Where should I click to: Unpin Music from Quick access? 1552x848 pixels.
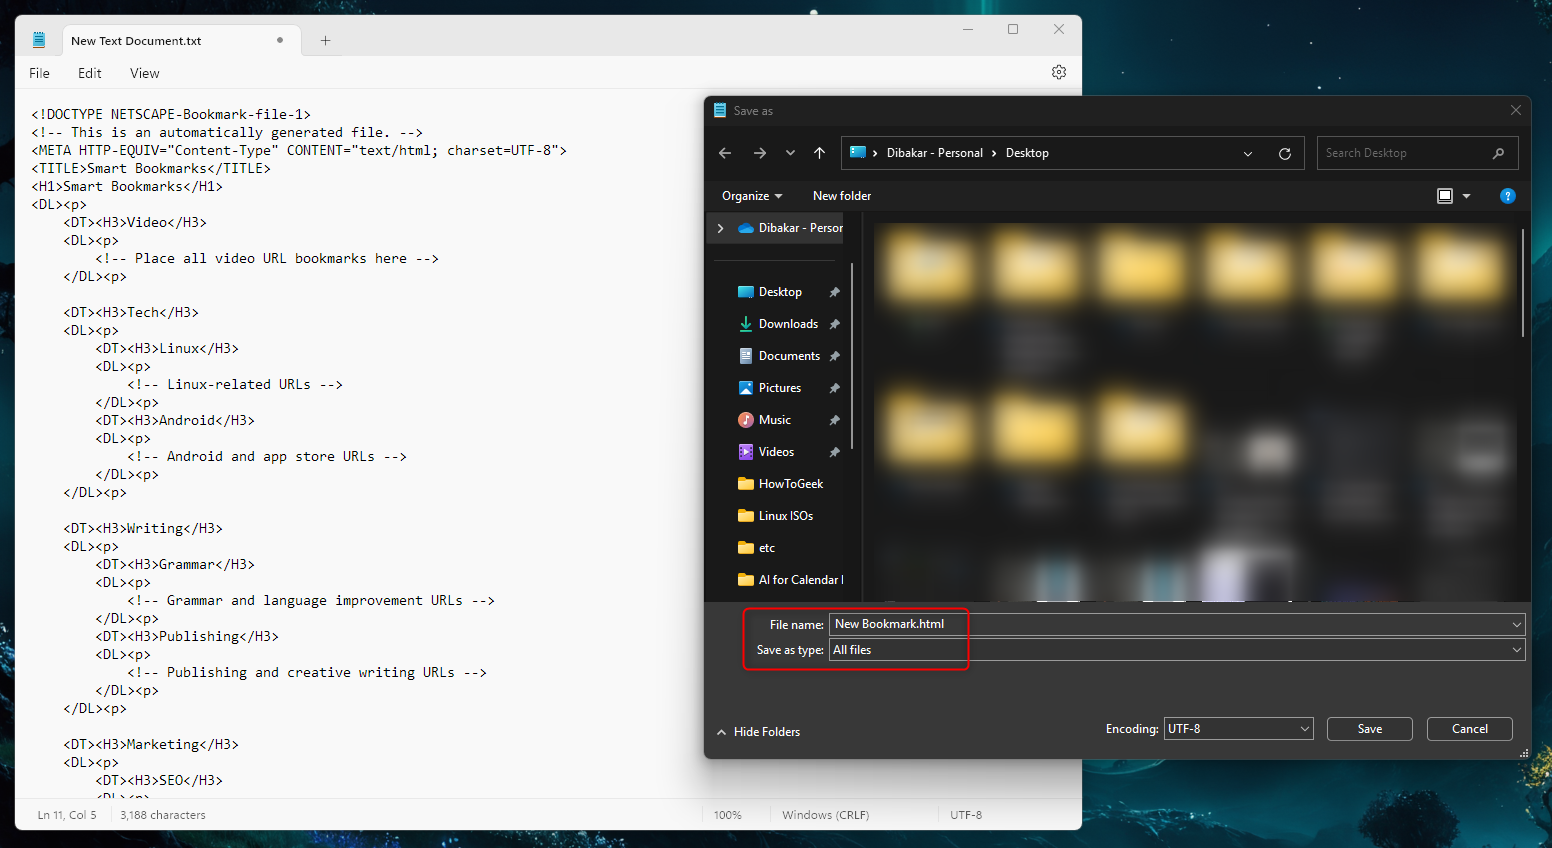click(x=835, y=419)
